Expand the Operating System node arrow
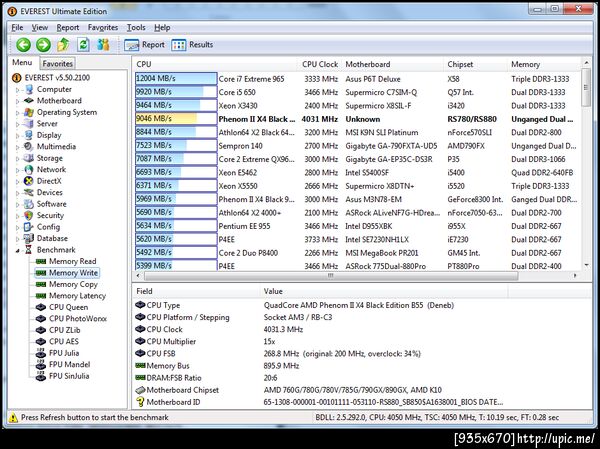The width and height of the screenshot is (600, 449). pos(18,113)
